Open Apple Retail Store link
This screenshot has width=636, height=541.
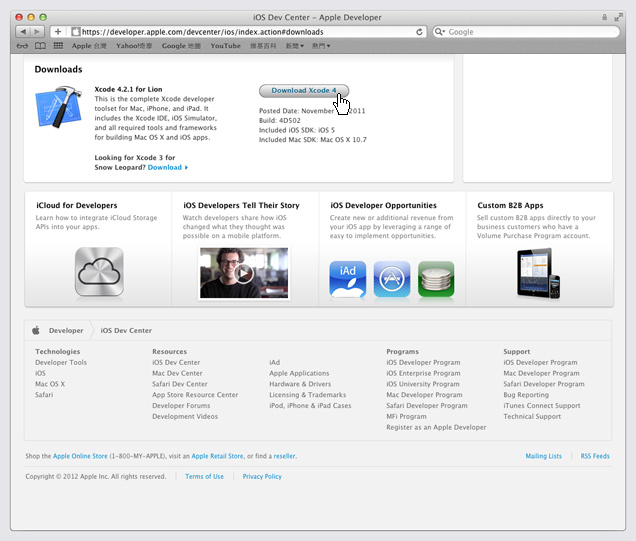[217, 456]
